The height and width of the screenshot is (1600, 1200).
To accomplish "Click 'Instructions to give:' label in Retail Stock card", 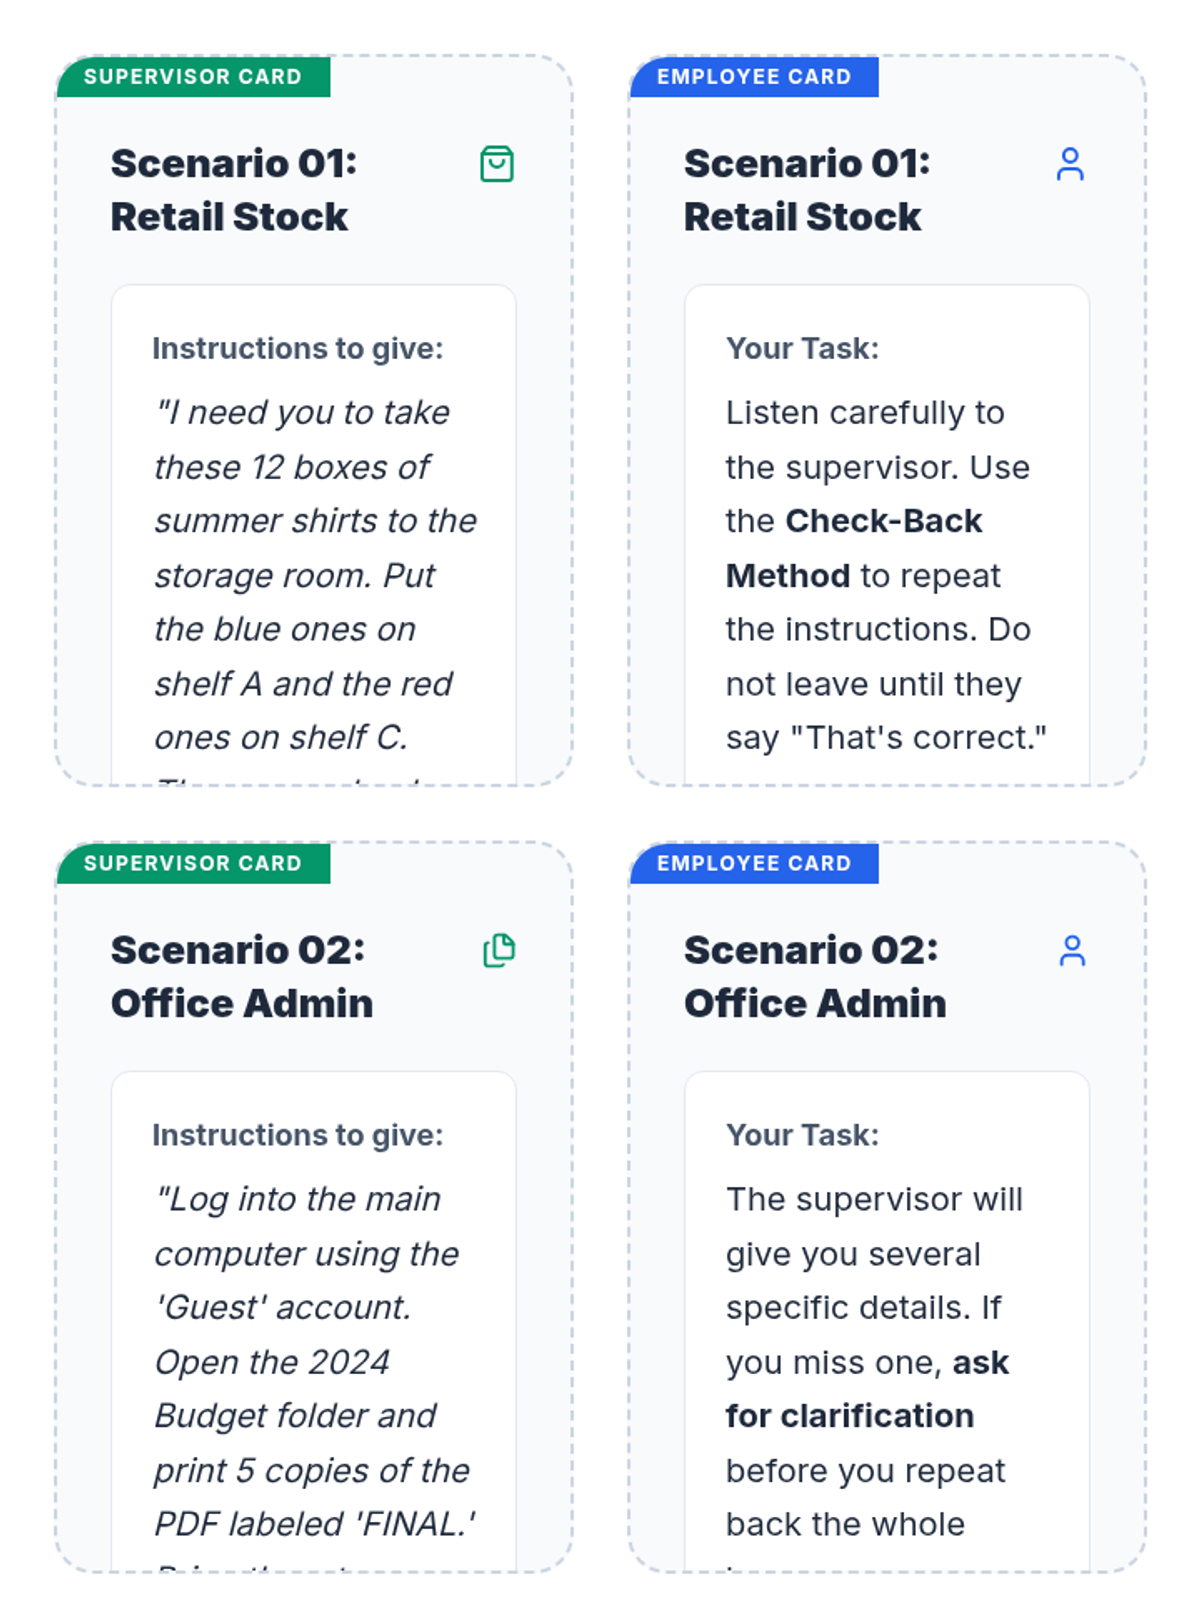I will pos(297,348).
